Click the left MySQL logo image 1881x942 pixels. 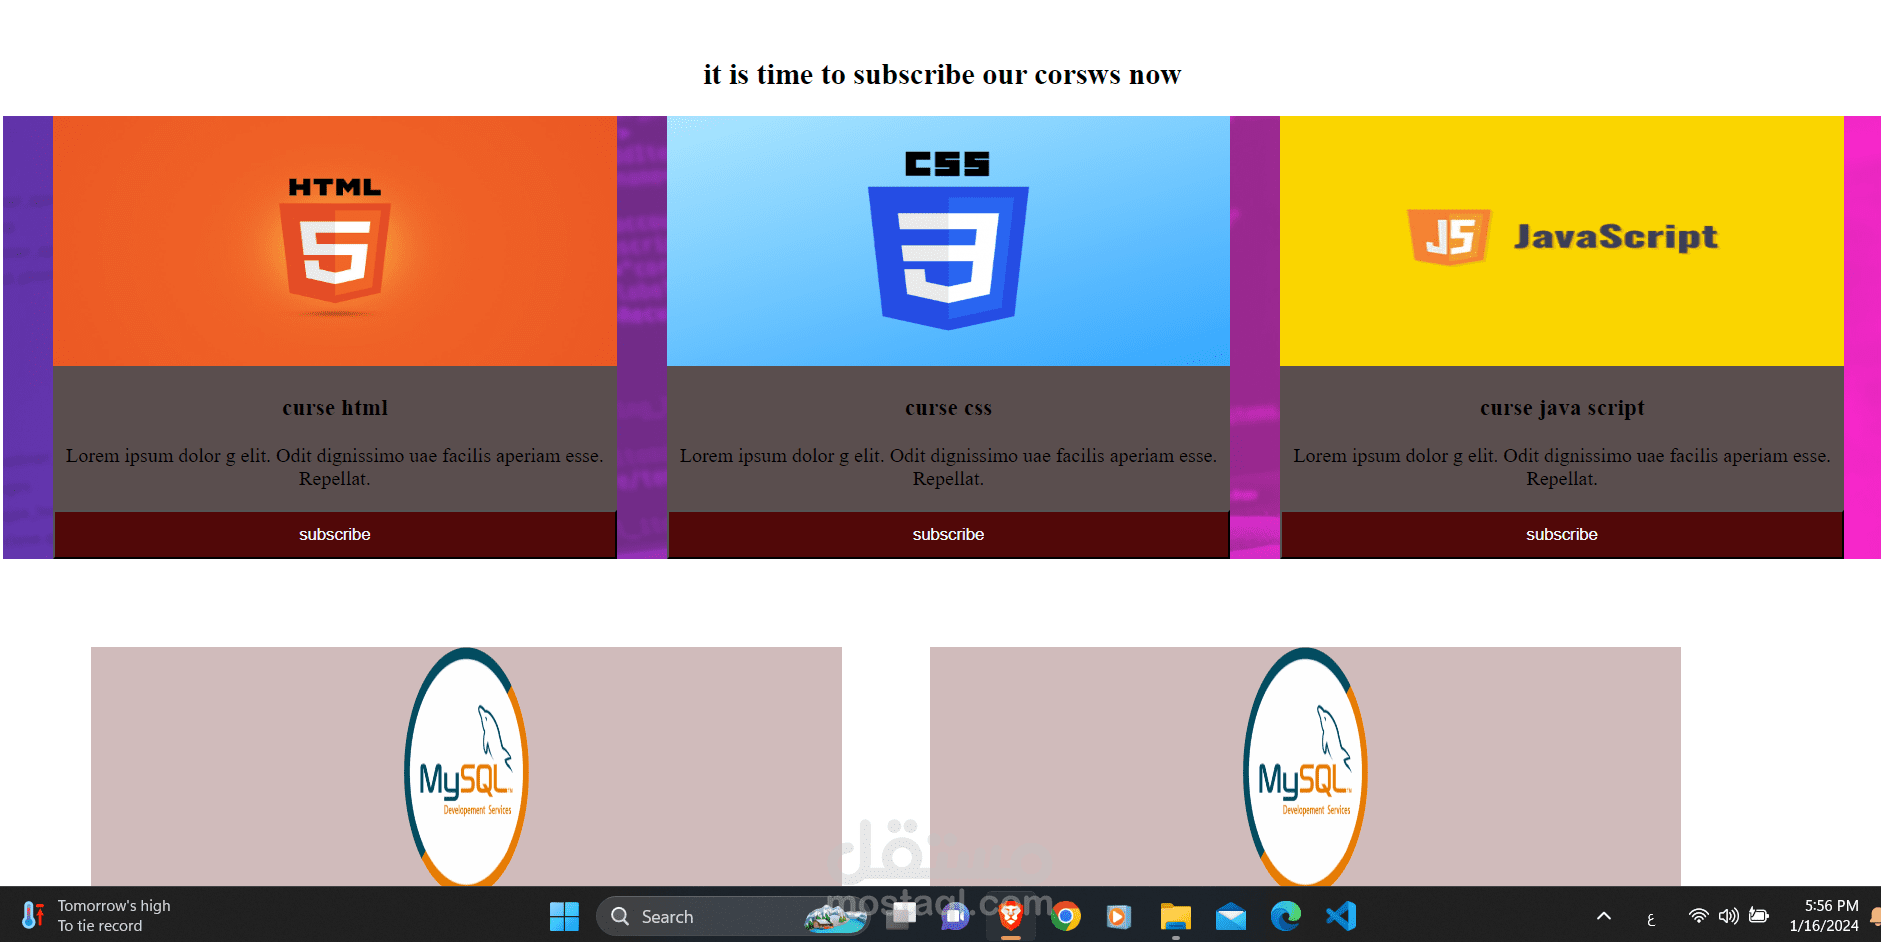tap(466, 767)
